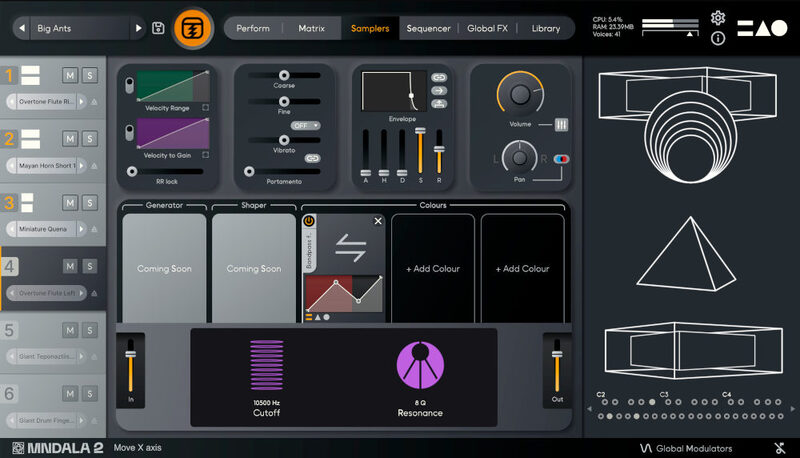800x458 pixels.
Task: Click the lower wireframe box visualizer
Action: tap(693, 350)
